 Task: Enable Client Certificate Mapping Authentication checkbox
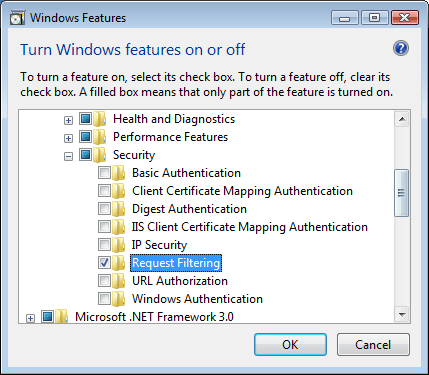pyautogui.click(x=104, y=191)
